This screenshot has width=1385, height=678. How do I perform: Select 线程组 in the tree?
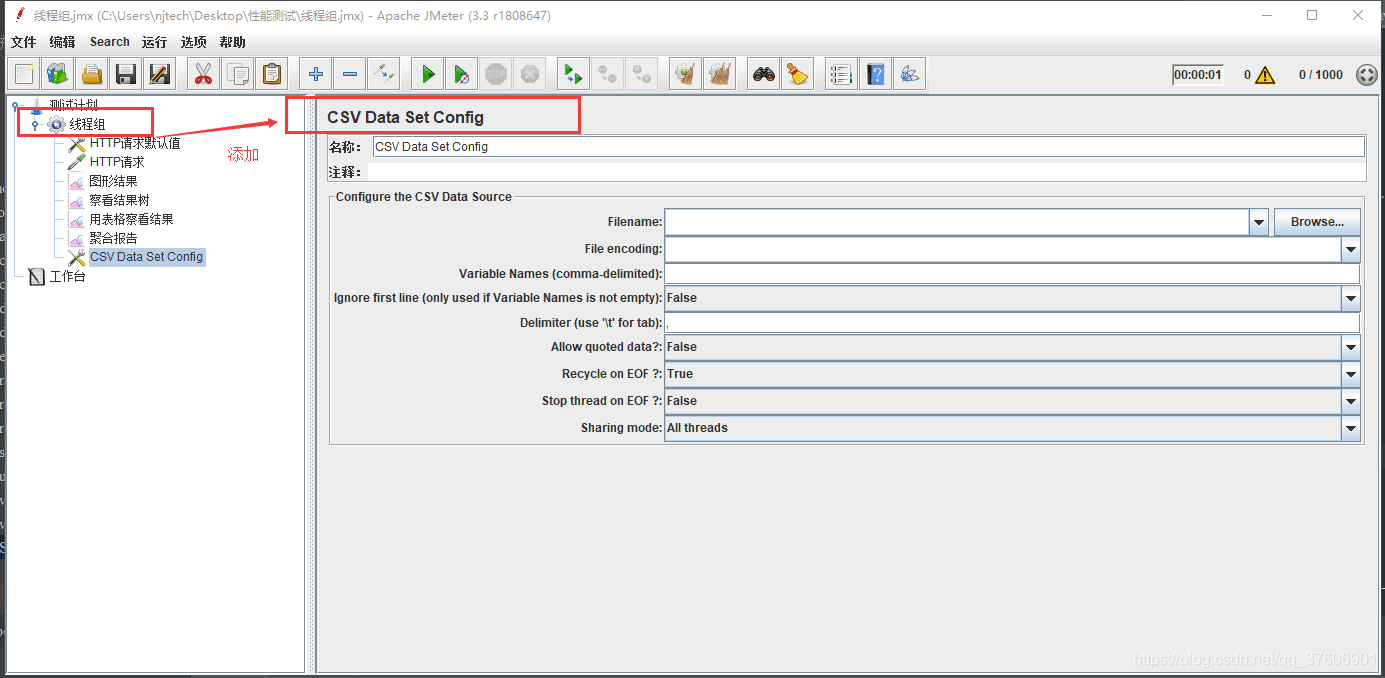[87, 125]
